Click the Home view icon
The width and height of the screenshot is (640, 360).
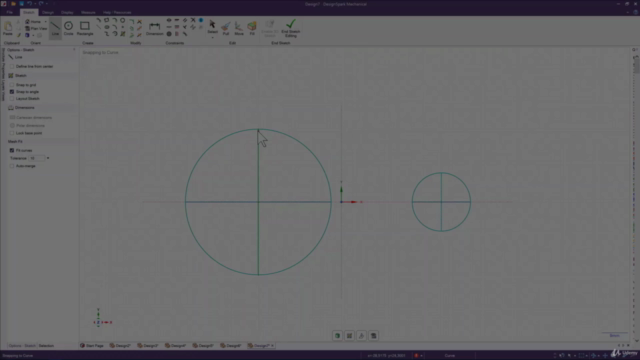(27, 22)
